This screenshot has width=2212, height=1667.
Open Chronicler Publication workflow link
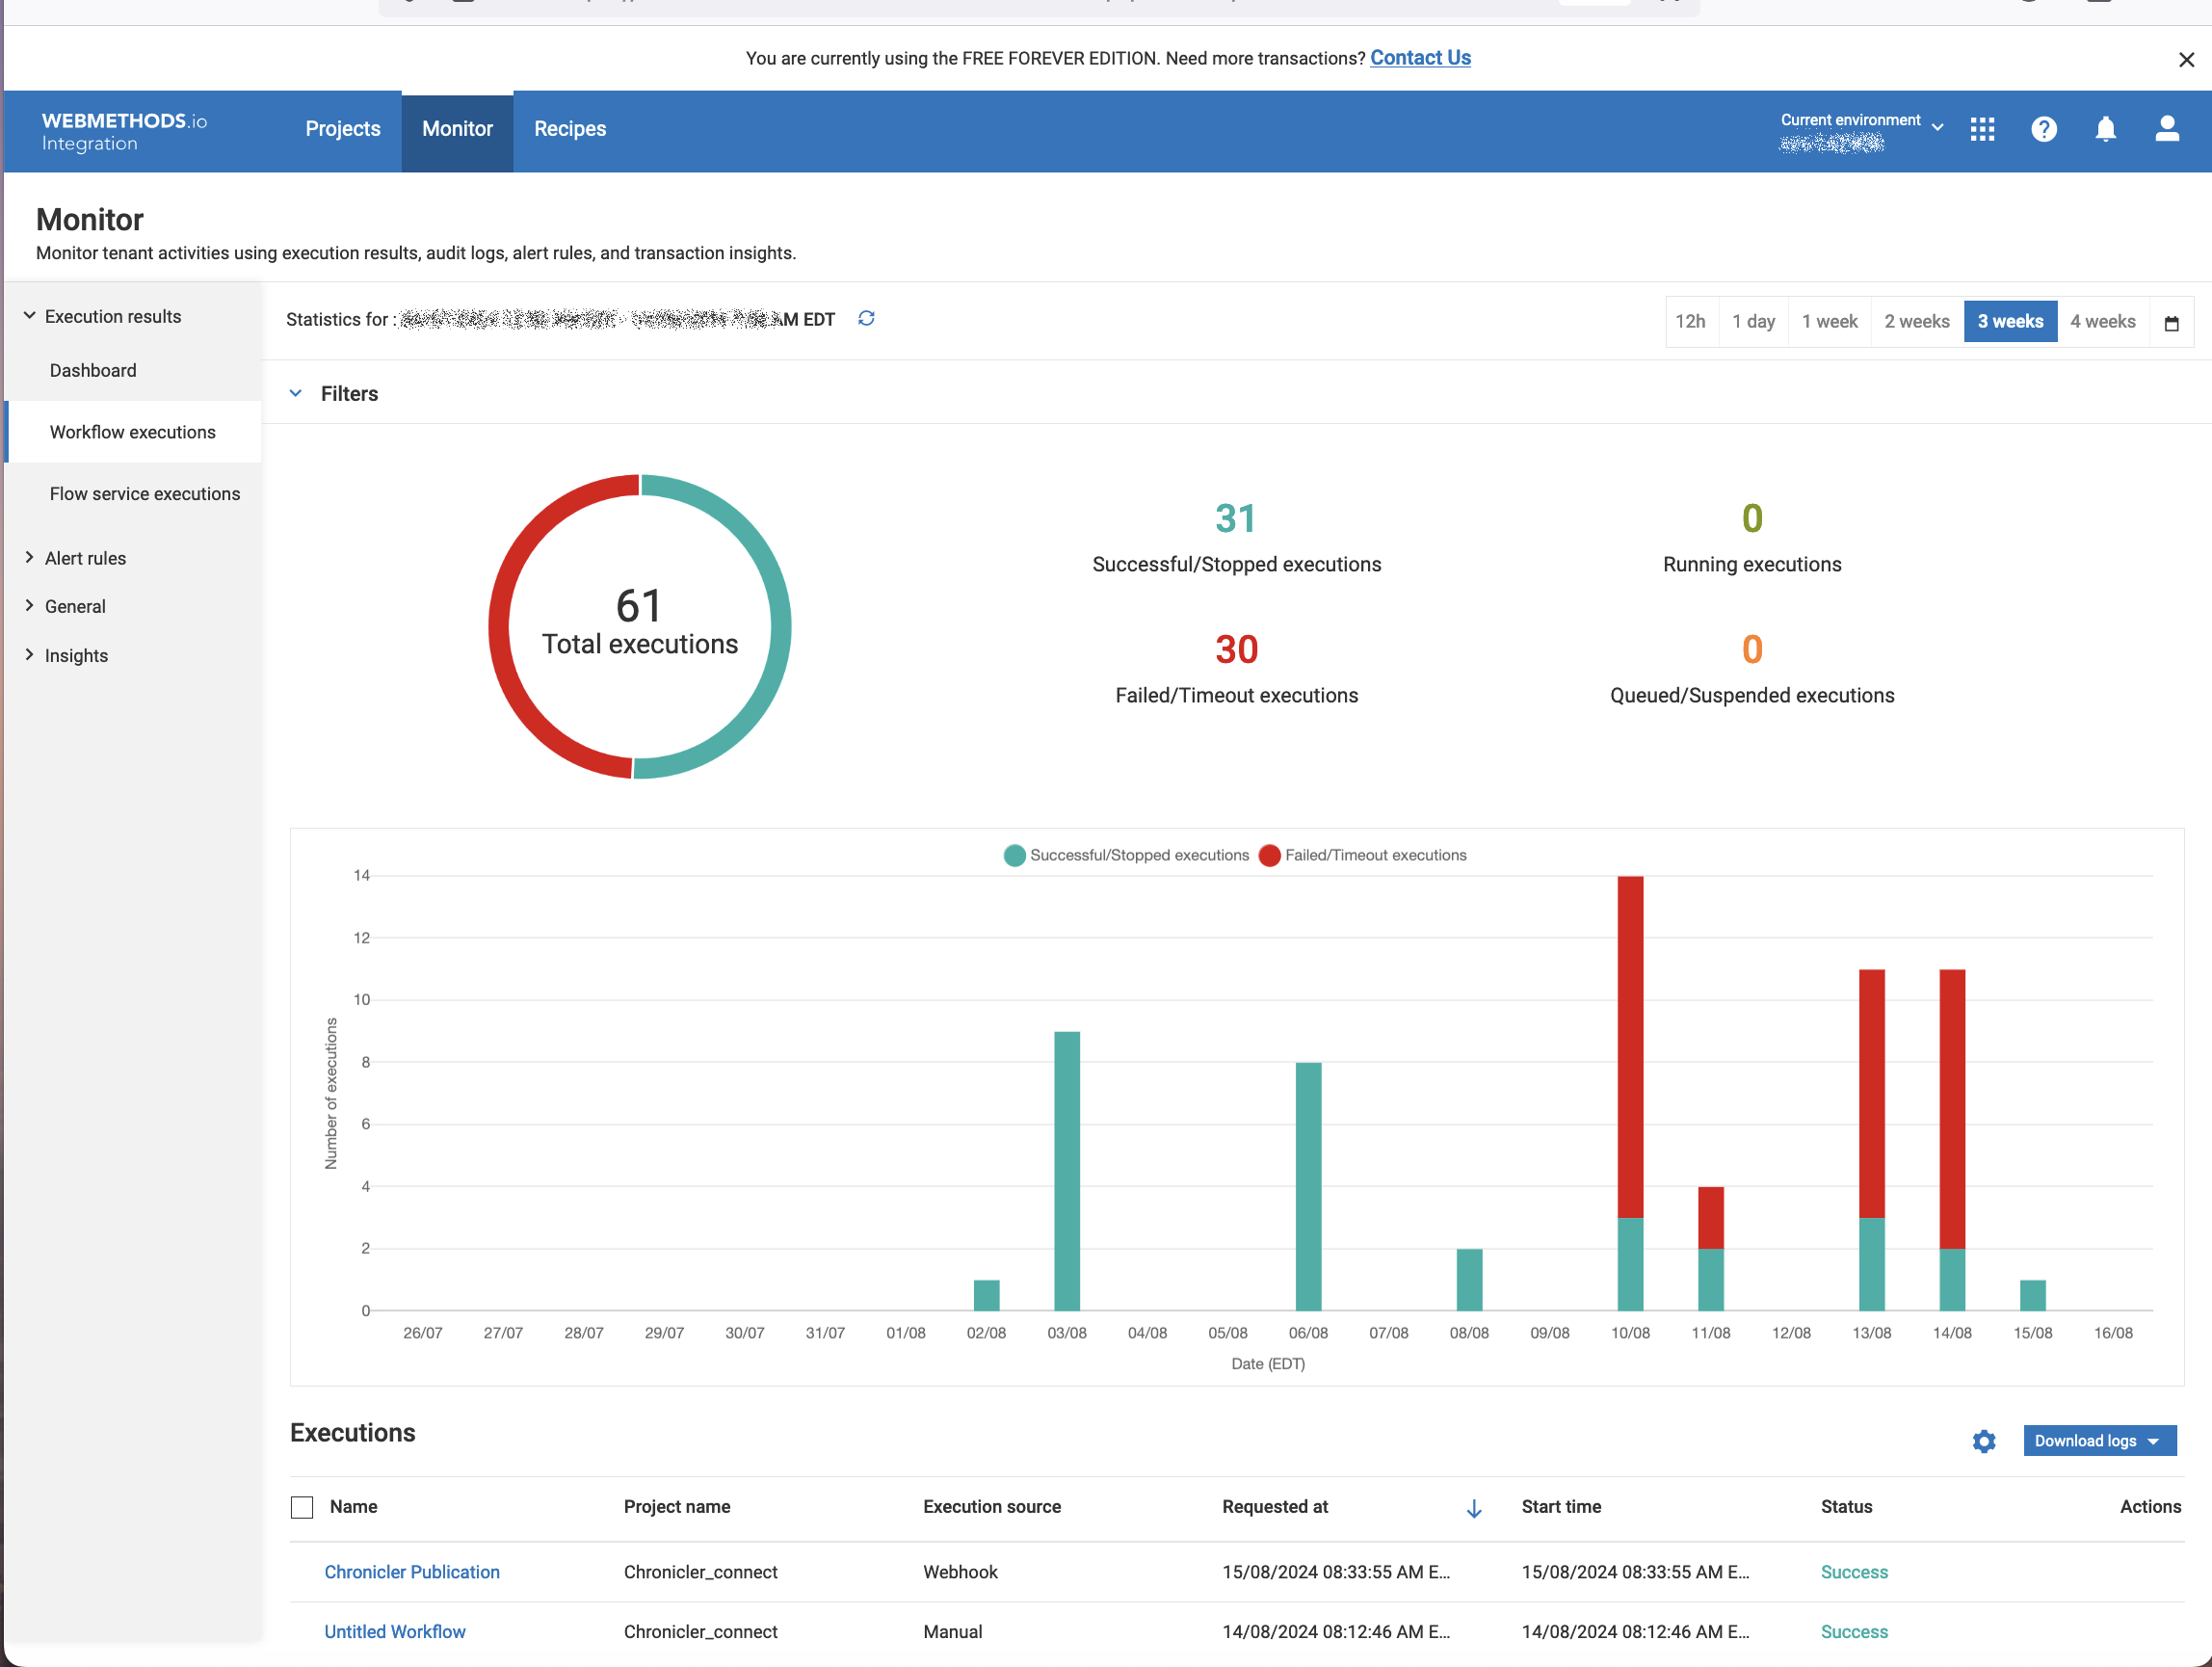411,1572
